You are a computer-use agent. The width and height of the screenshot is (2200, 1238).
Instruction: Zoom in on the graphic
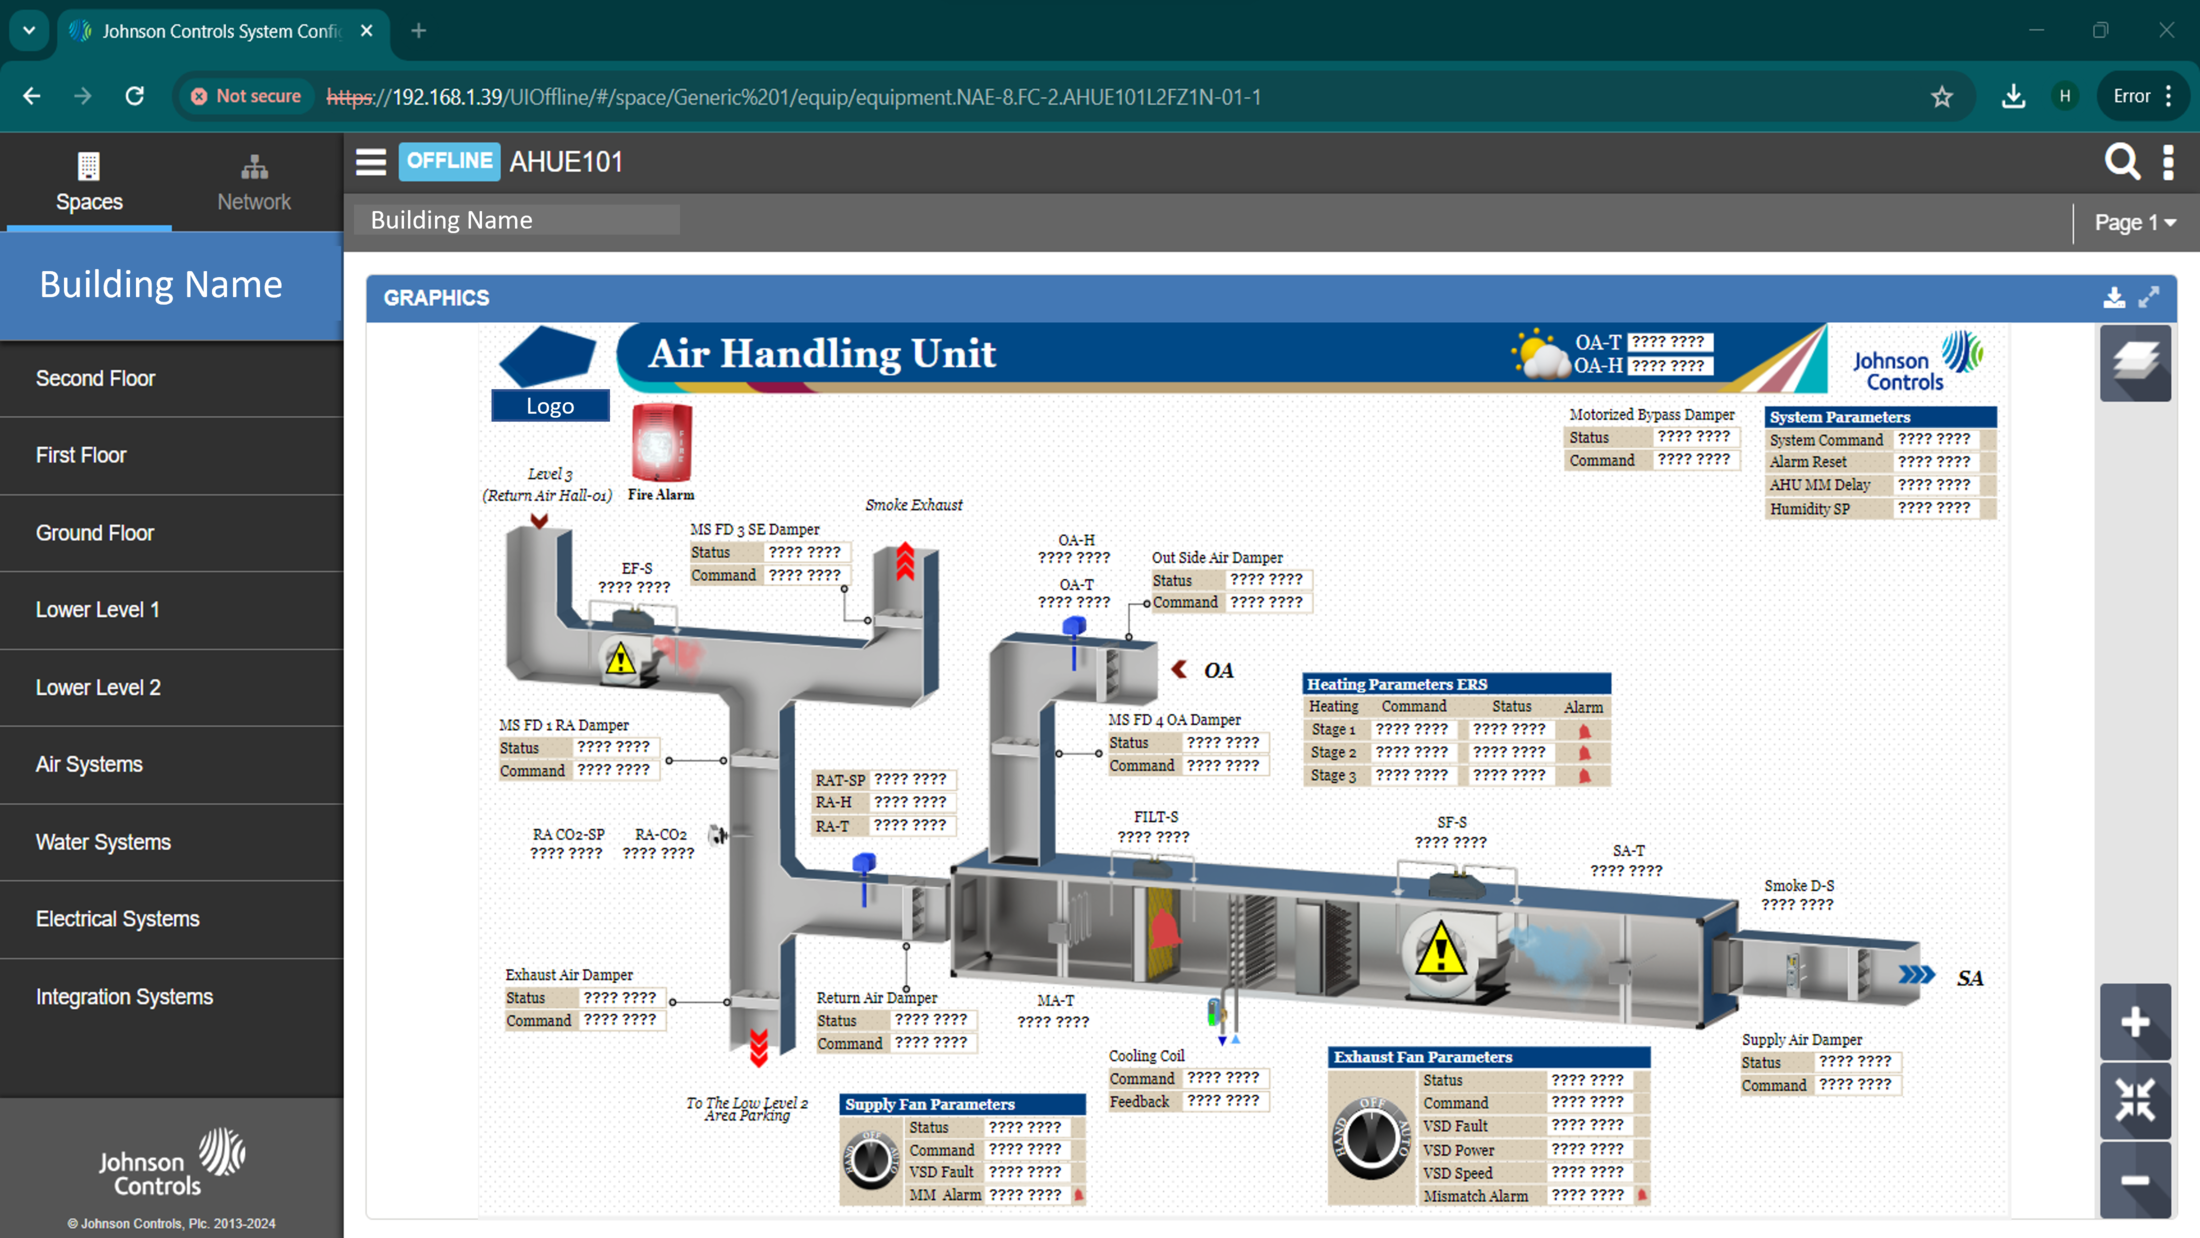(2135, 1022)
